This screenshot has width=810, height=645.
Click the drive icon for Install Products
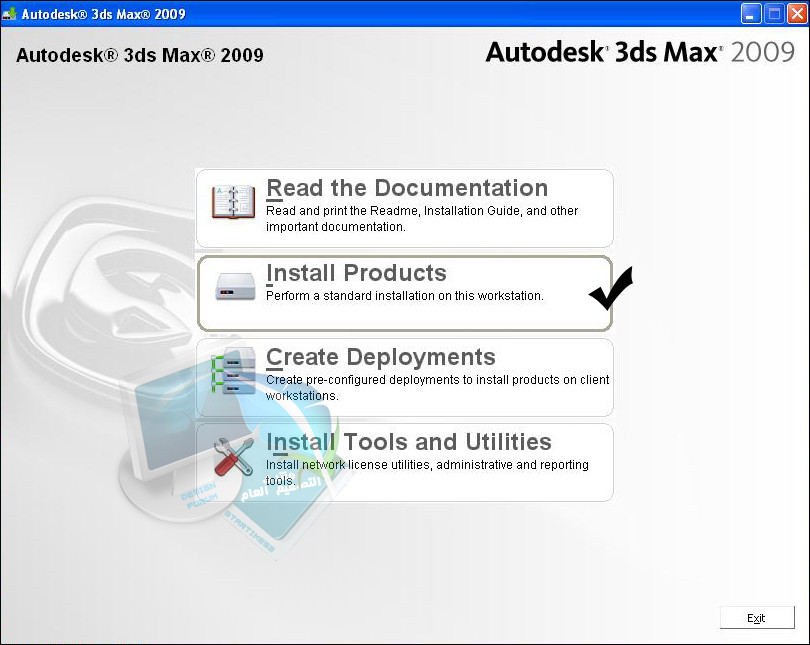click(x=235, y=287)
